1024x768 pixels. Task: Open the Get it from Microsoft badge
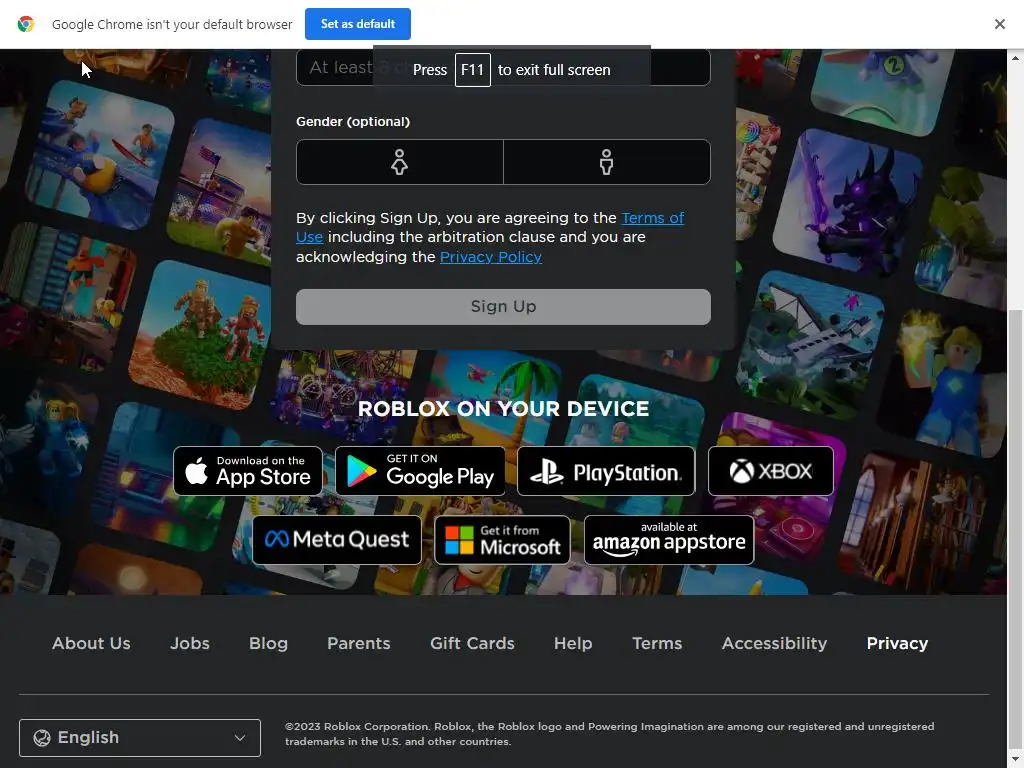502,540
